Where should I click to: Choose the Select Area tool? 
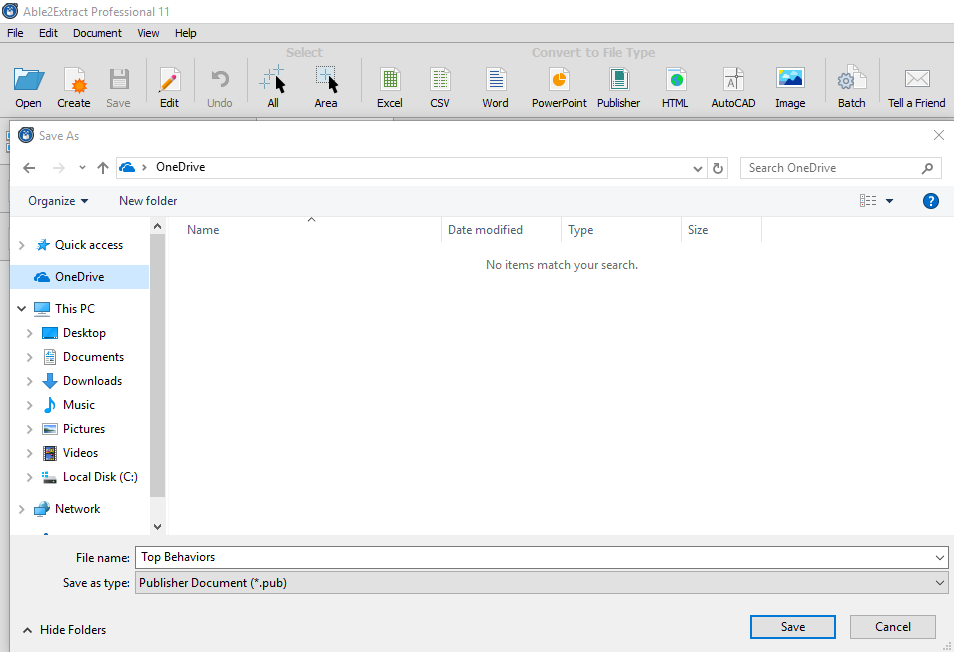pyautogui.click(x=326, y=79)
